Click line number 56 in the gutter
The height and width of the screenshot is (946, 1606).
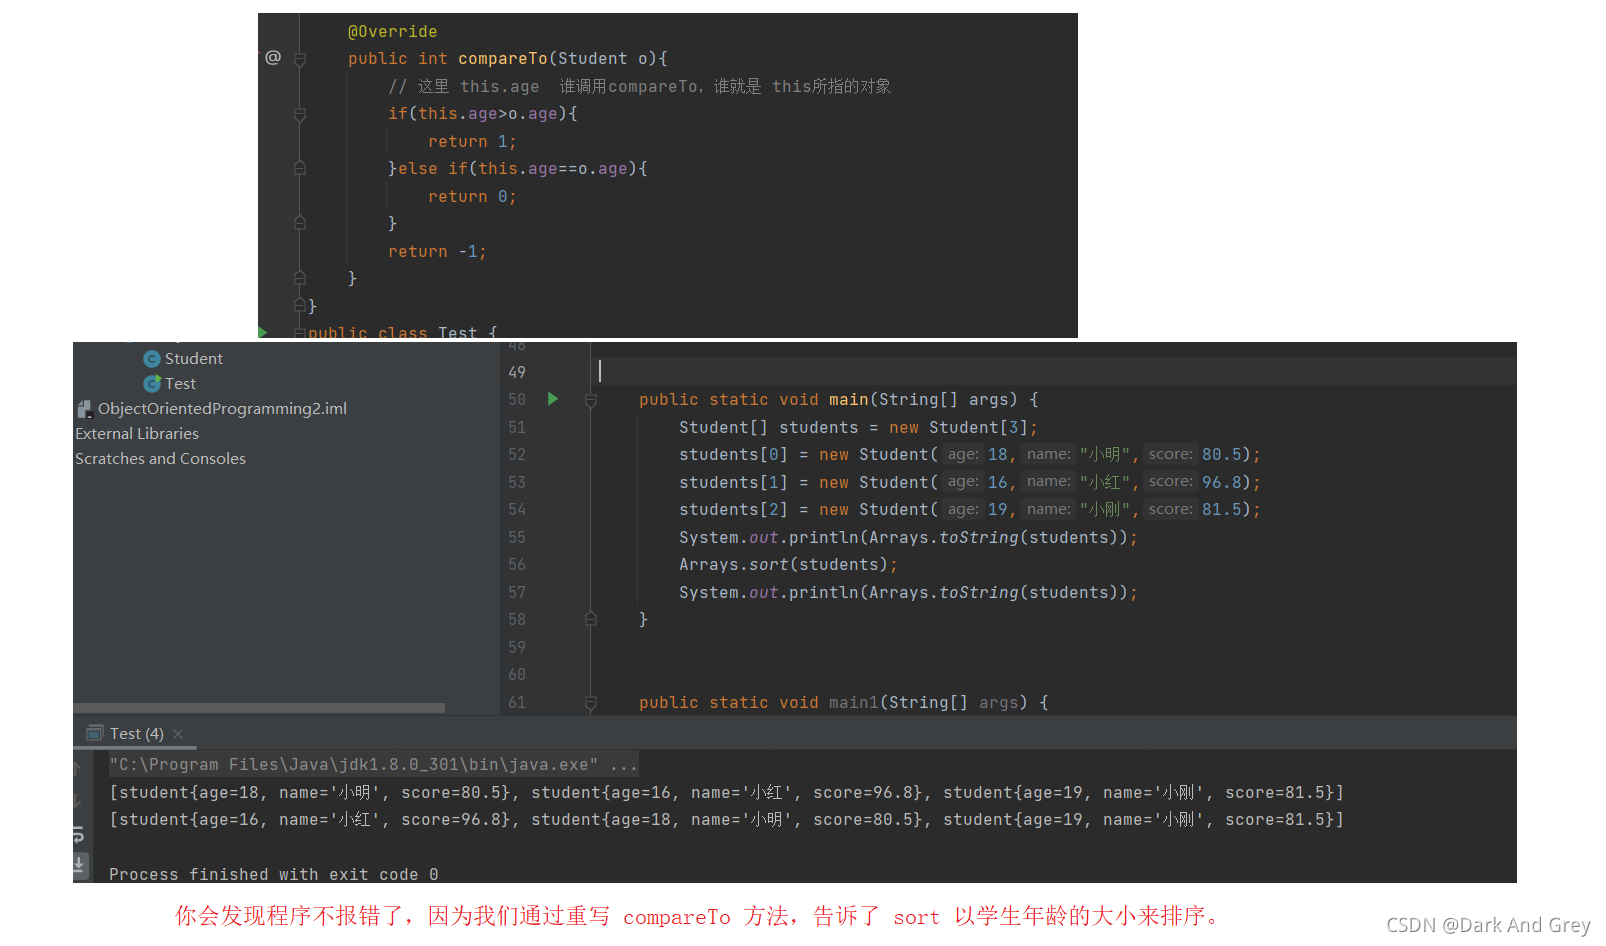click(517, 565)
